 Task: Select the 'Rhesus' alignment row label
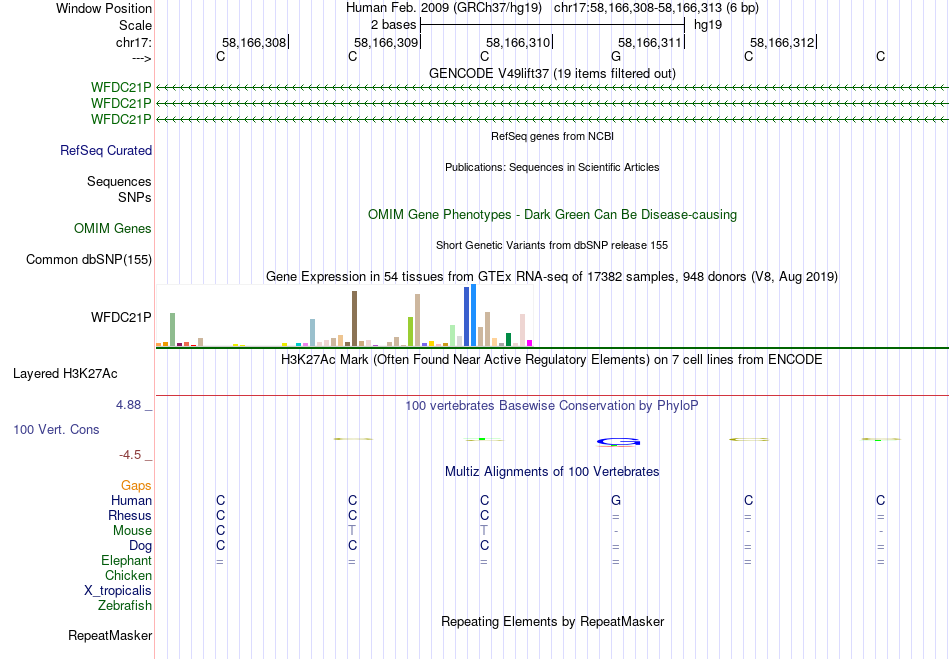point(130,515)
